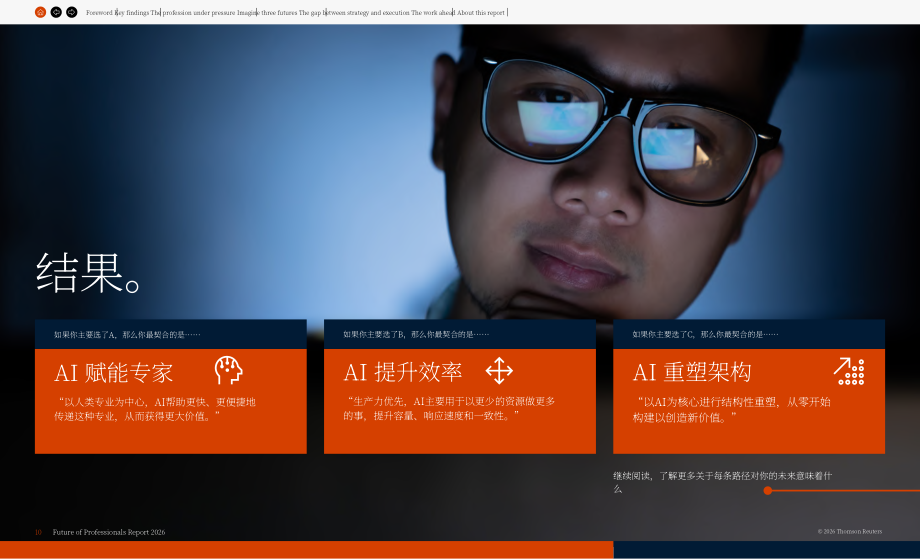920x559 pixels.
Task: Click the orange home icon
Action: point(40,12)
